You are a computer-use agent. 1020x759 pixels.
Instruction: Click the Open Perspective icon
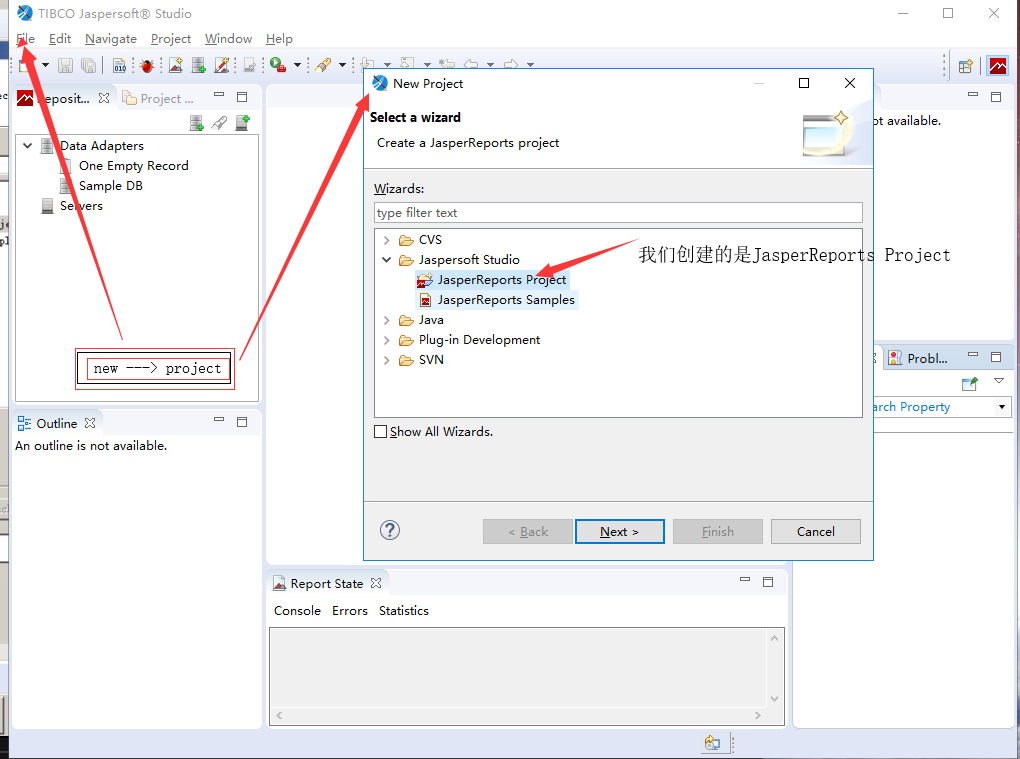click(965, 66)
